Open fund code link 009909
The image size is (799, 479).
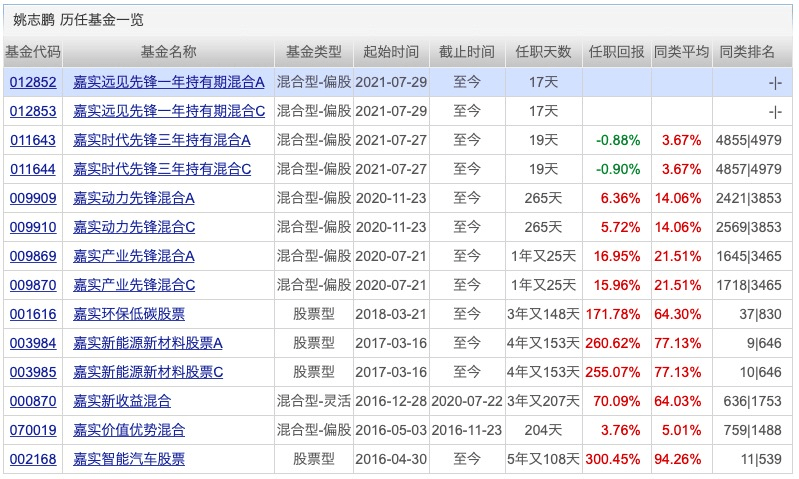pyautogui.click(x=33, y=198)
